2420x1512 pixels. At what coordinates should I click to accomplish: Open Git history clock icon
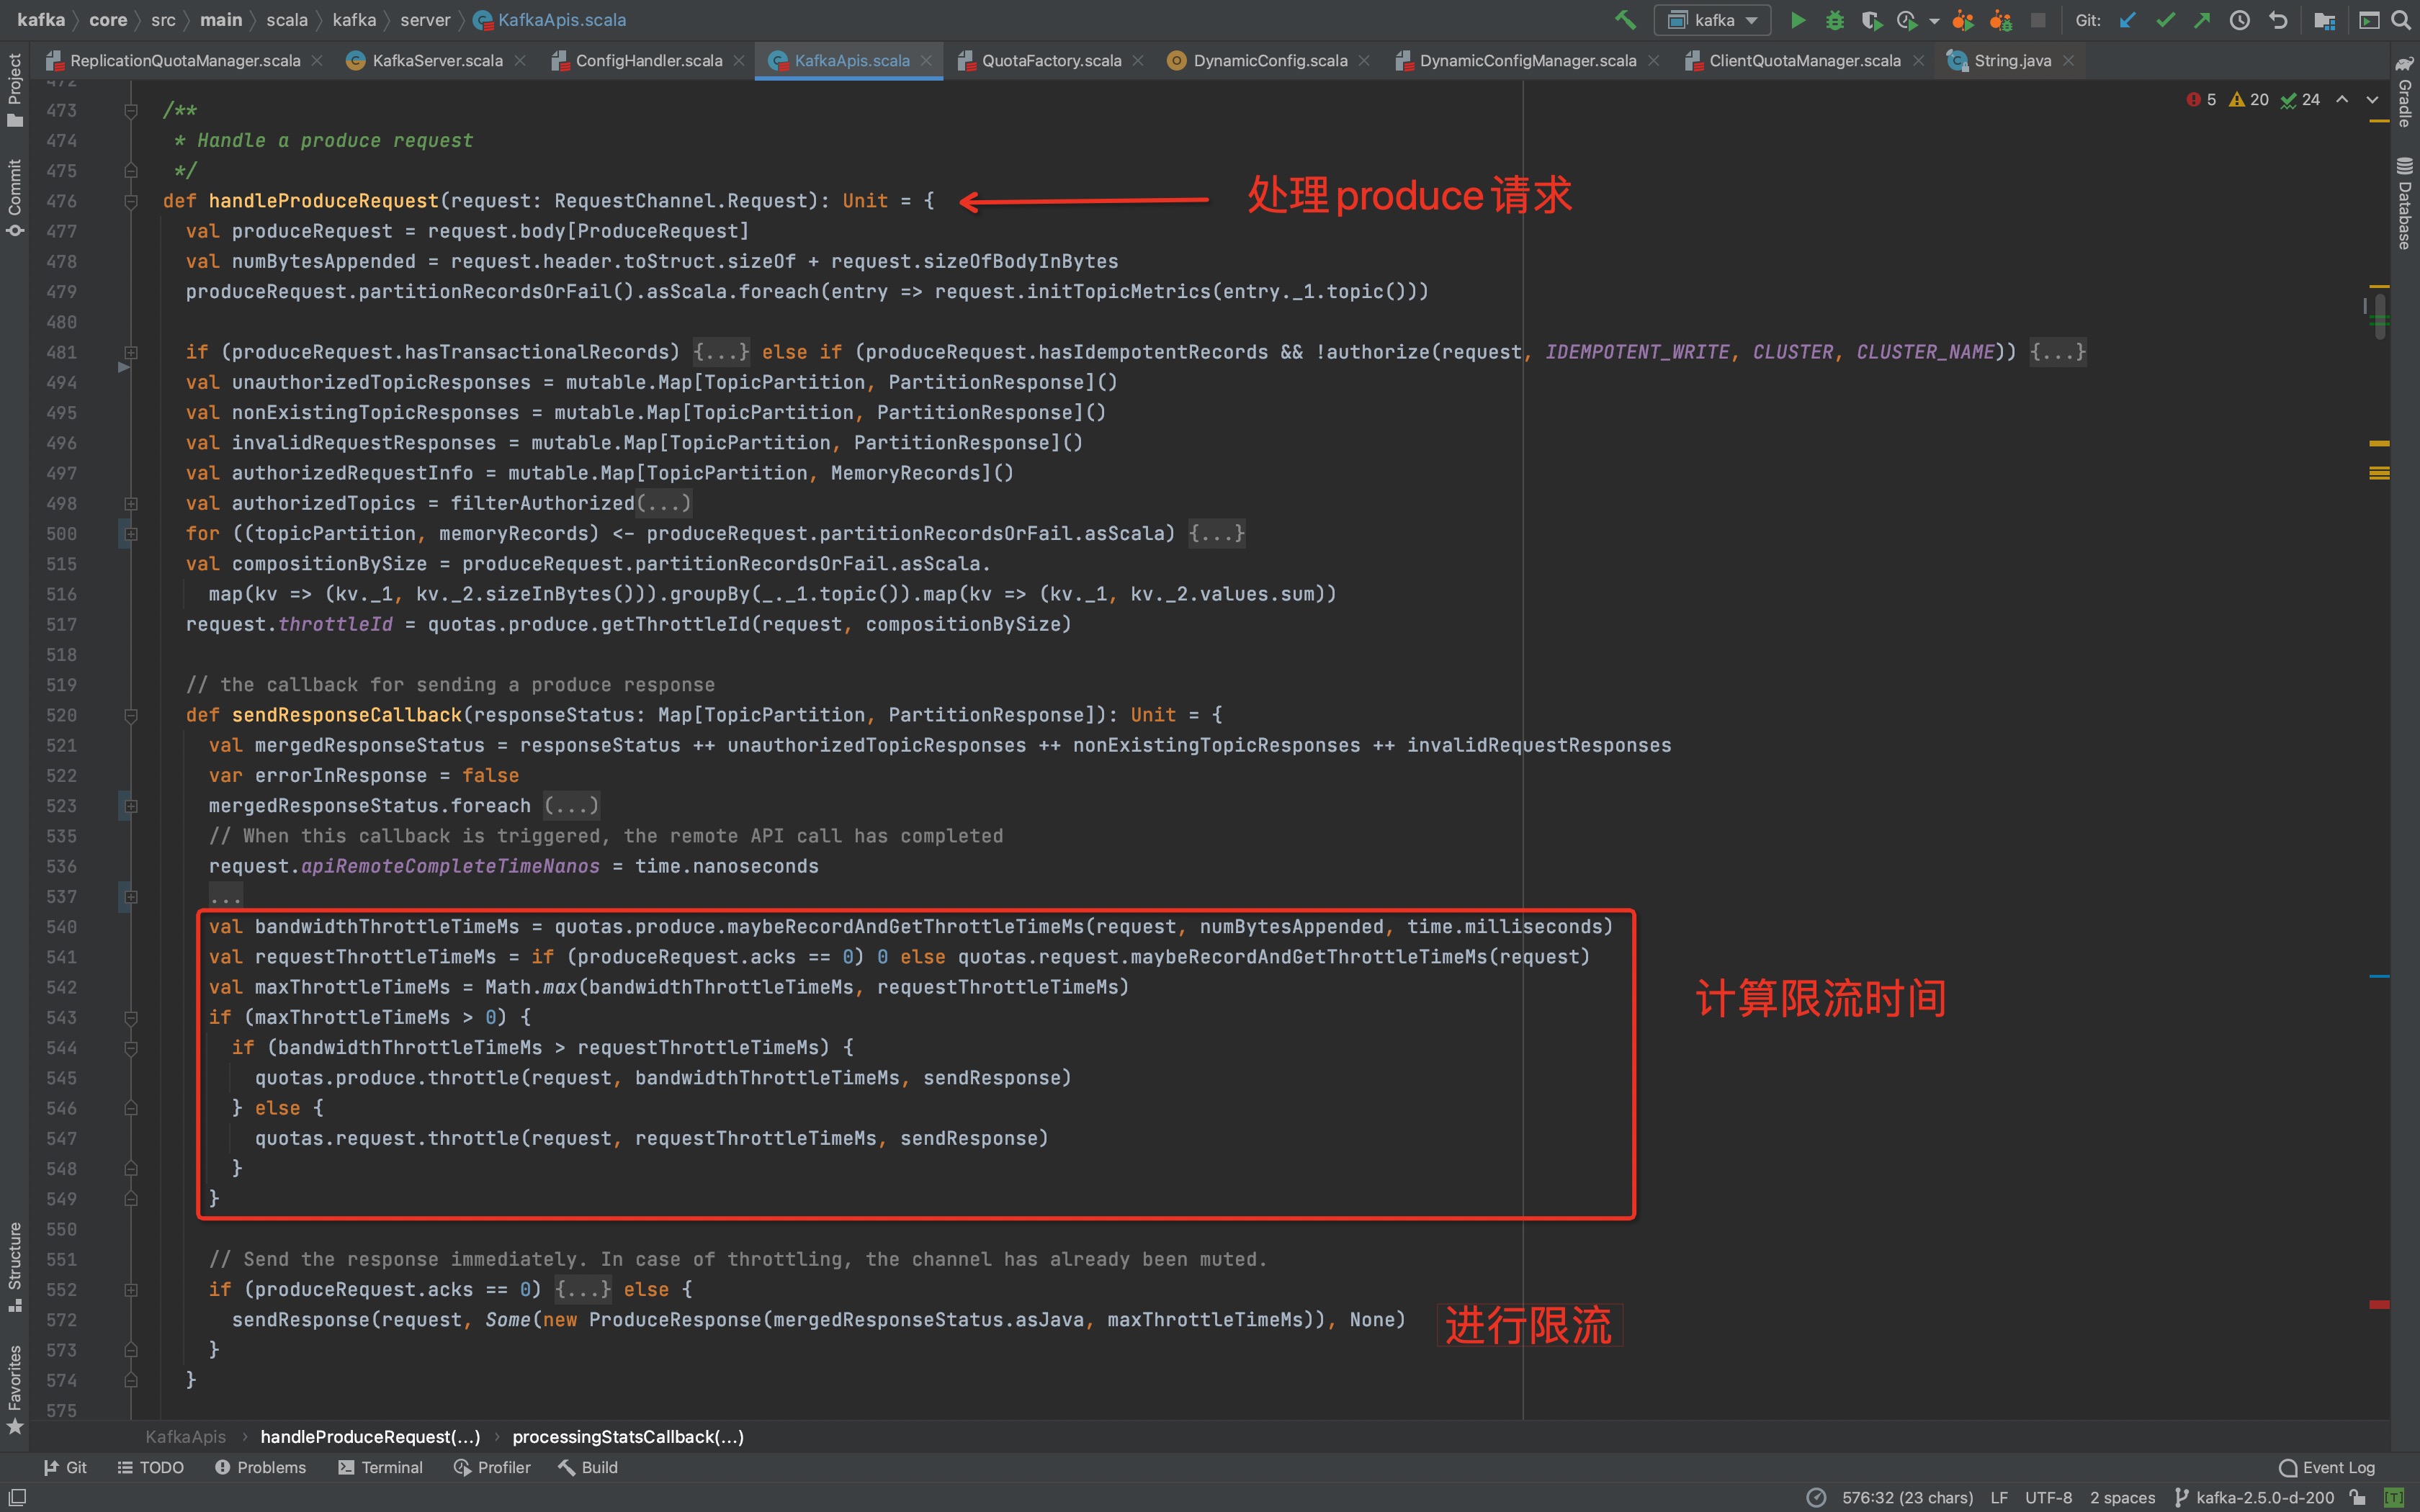[2240, 20]
